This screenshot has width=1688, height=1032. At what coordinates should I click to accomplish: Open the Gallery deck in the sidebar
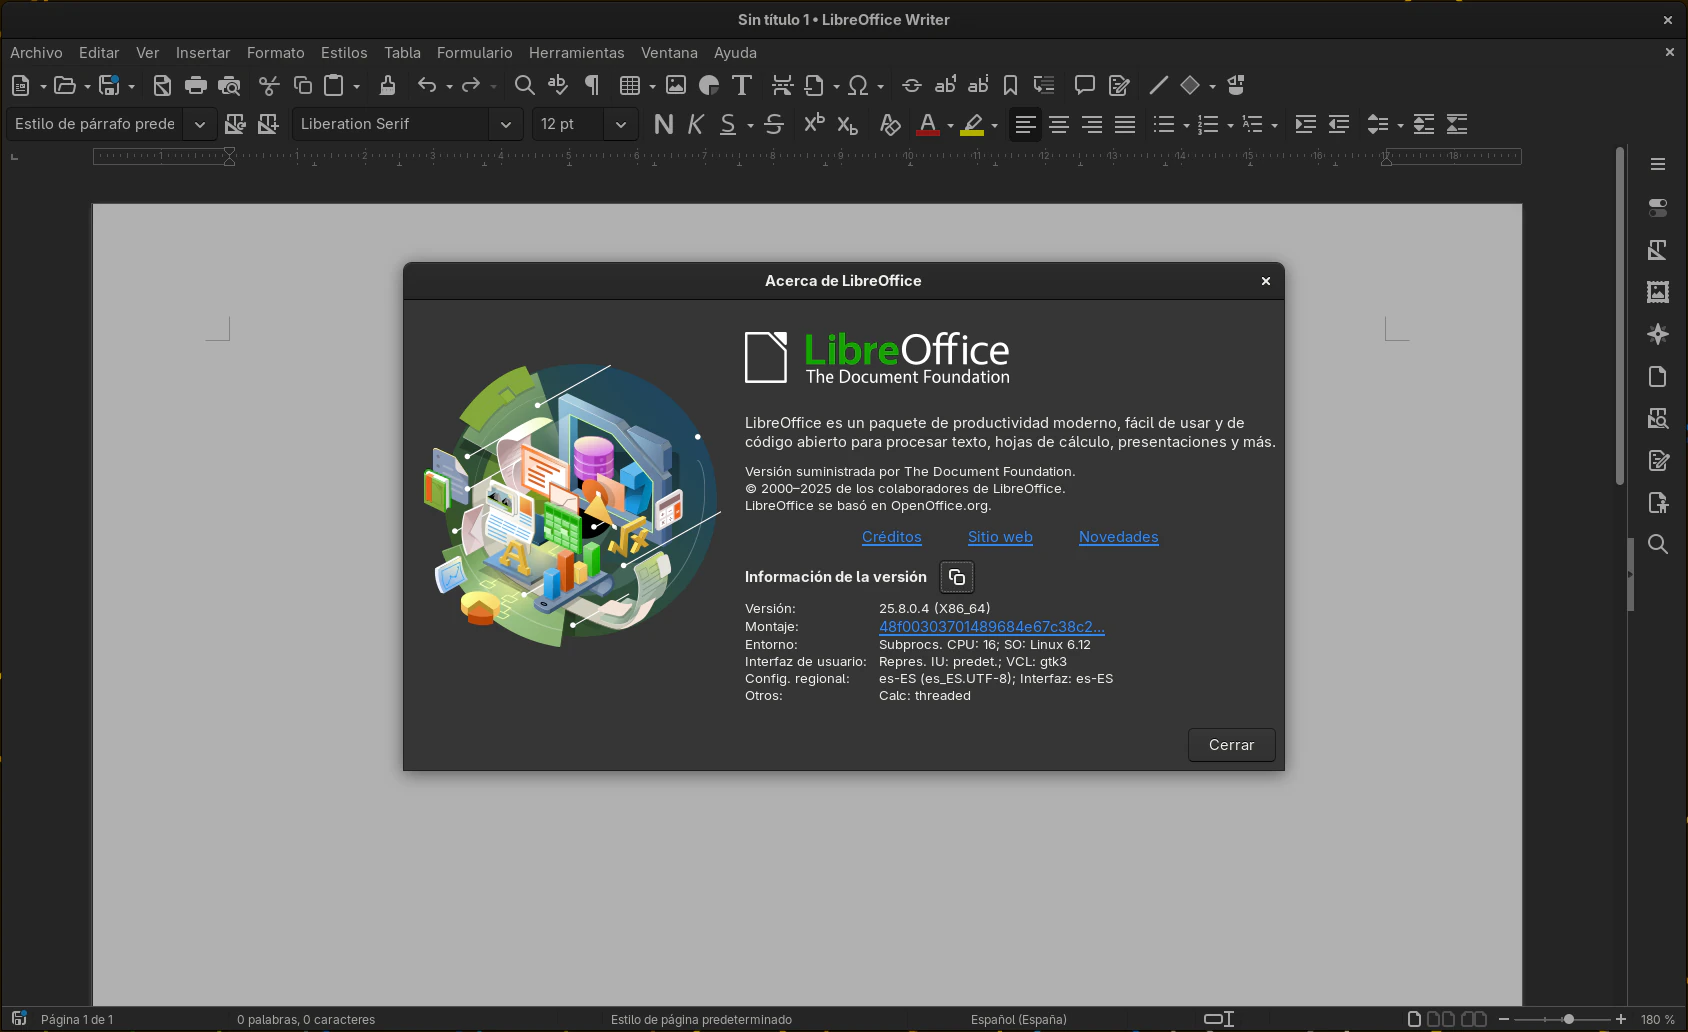(1658, 292)
